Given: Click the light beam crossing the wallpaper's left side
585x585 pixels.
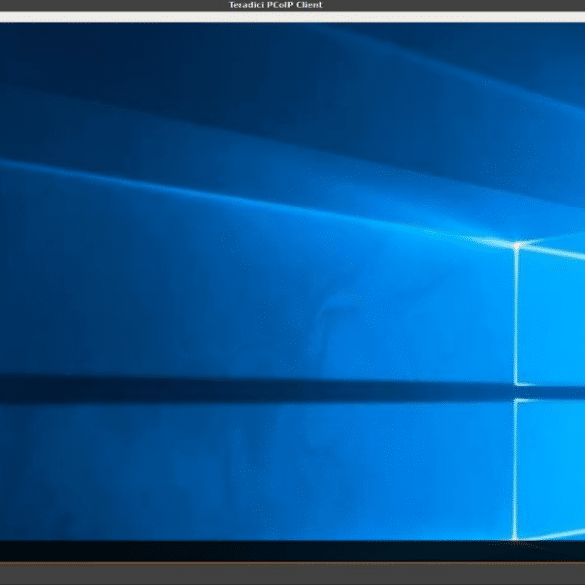Looking at the screenshot, I should (112, 179).
